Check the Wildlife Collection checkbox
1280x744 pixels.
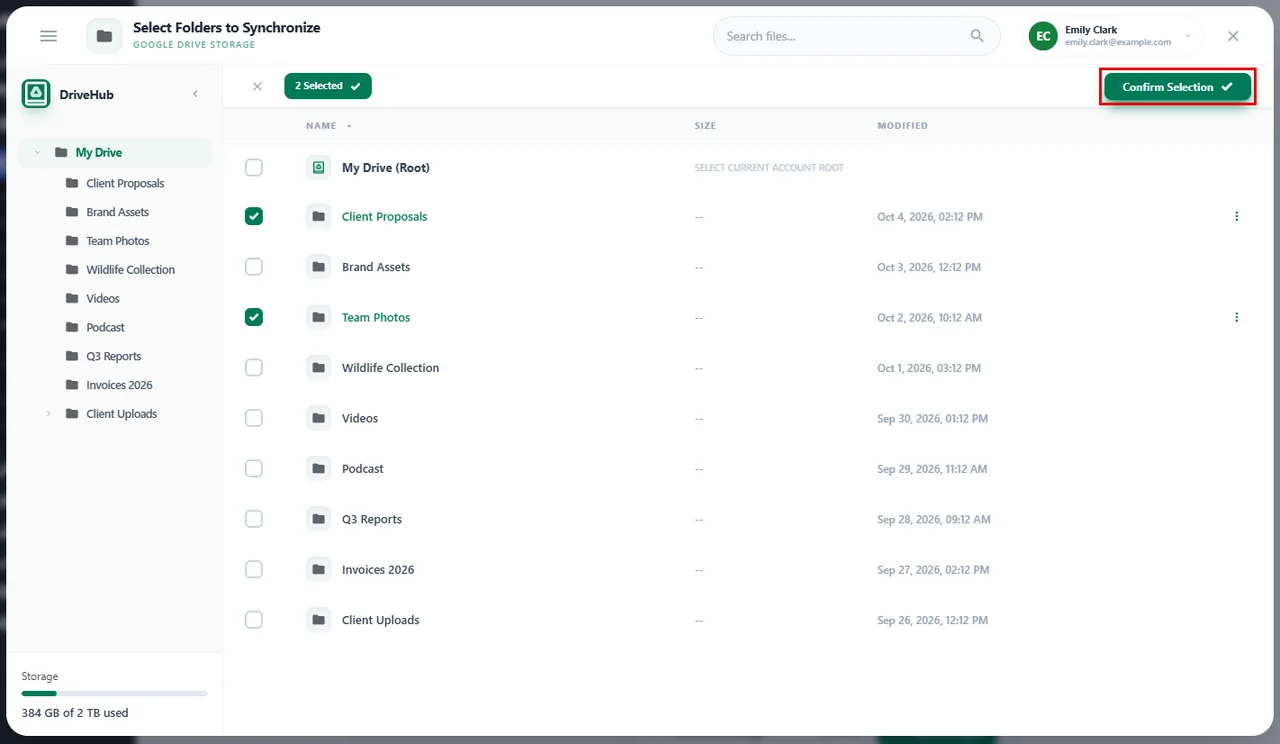click(x=254, y=368)
